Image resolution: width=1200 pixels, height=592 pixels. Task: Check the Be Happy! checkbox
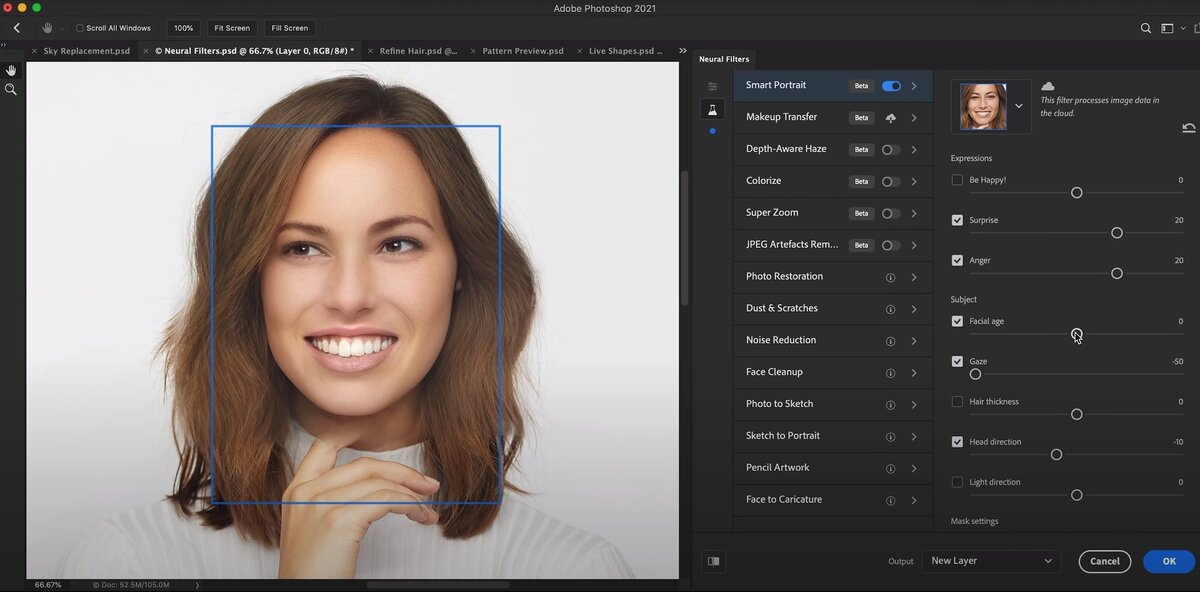957,180
